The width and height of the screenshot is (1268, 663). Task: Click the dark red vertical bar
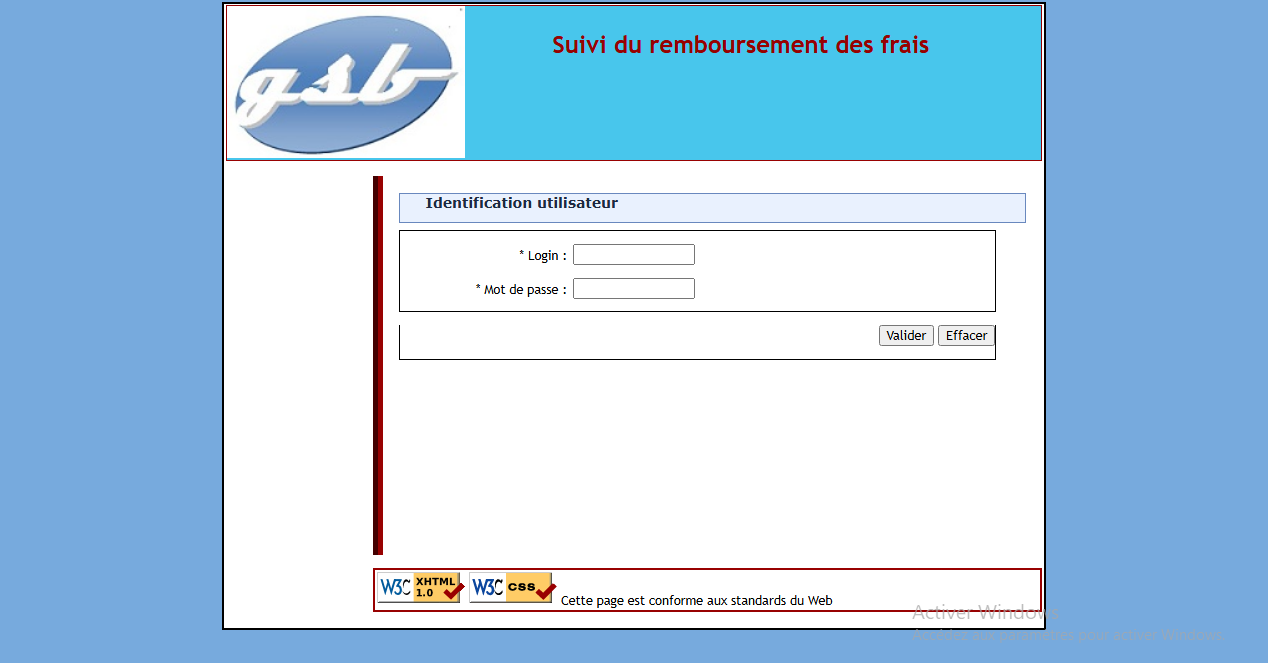click(378, 365)
